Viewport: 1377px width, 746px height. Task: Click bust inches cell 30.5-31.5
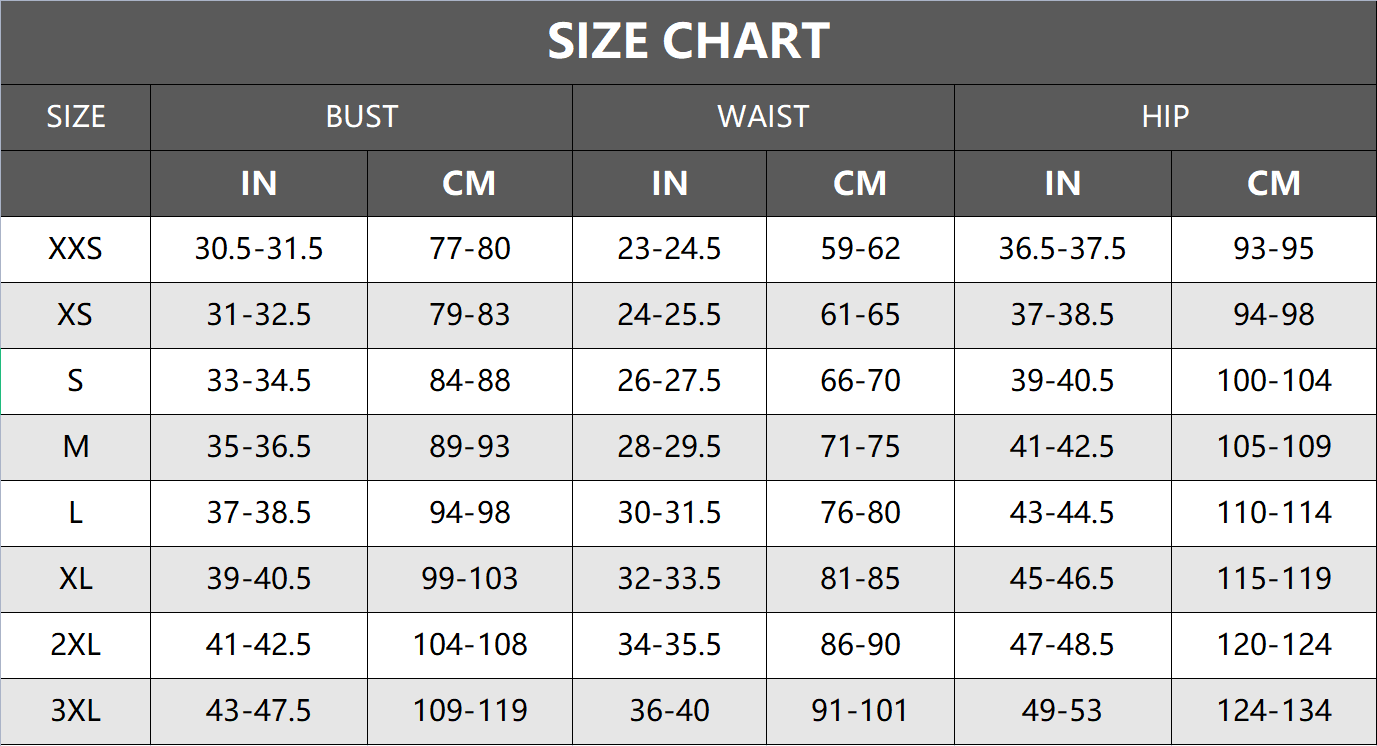(x=259, y=249)
